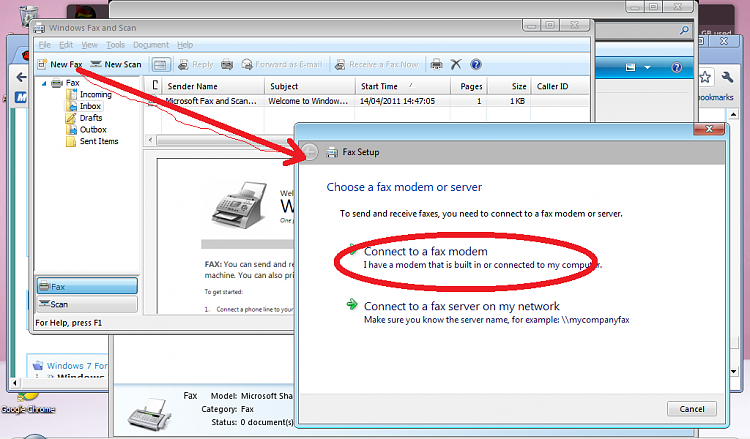Select the Welcome to Windows fax message
750x439 pixels.
pos(366,101)
